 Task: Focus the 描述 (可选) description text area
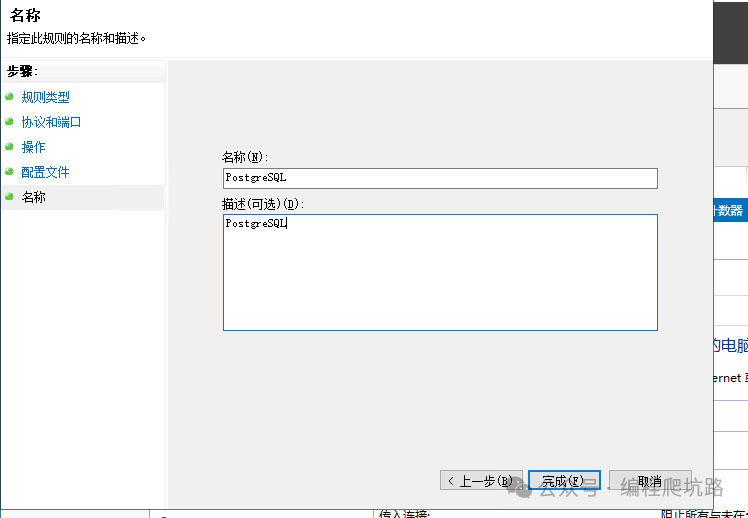[440, 272]
